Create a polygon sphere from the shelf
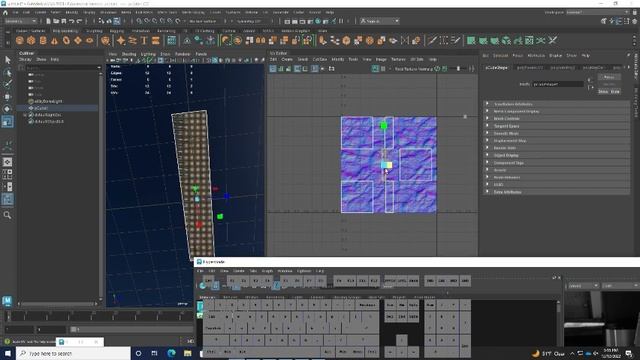 pos(20,40)
